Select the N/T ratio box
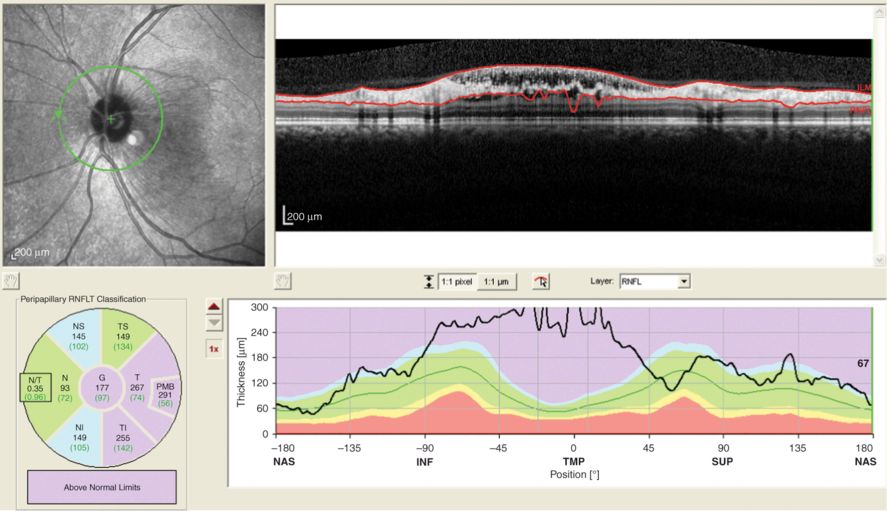 pos(36,386)
